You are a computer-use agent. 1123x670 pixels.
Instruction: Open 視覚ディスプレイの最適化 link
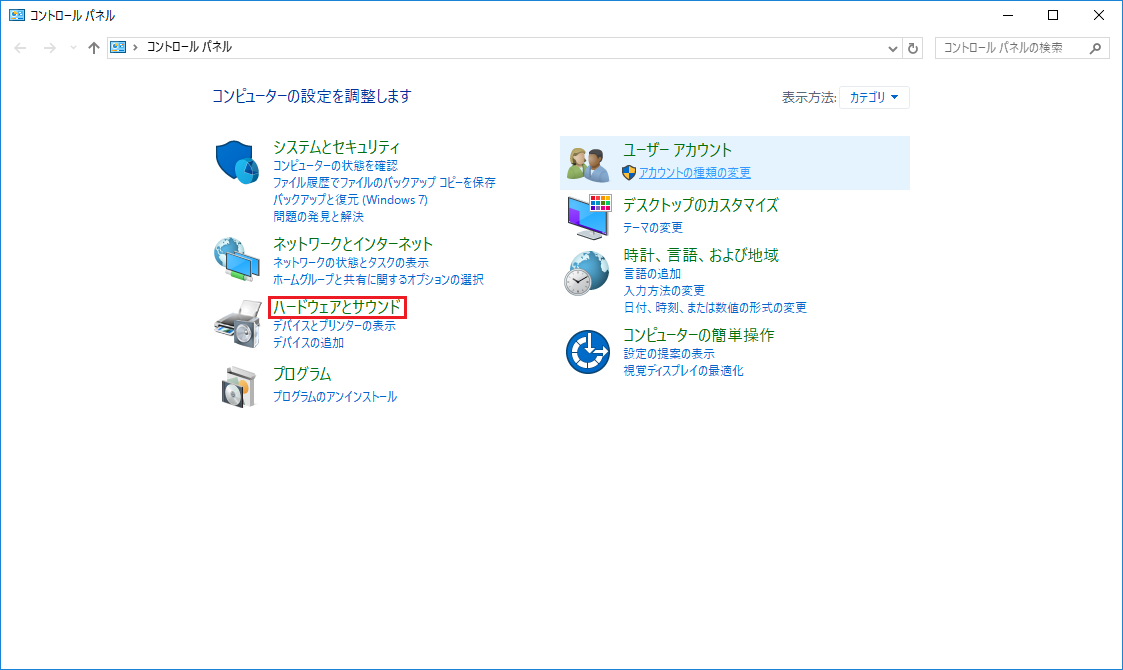tap(683, 371)
